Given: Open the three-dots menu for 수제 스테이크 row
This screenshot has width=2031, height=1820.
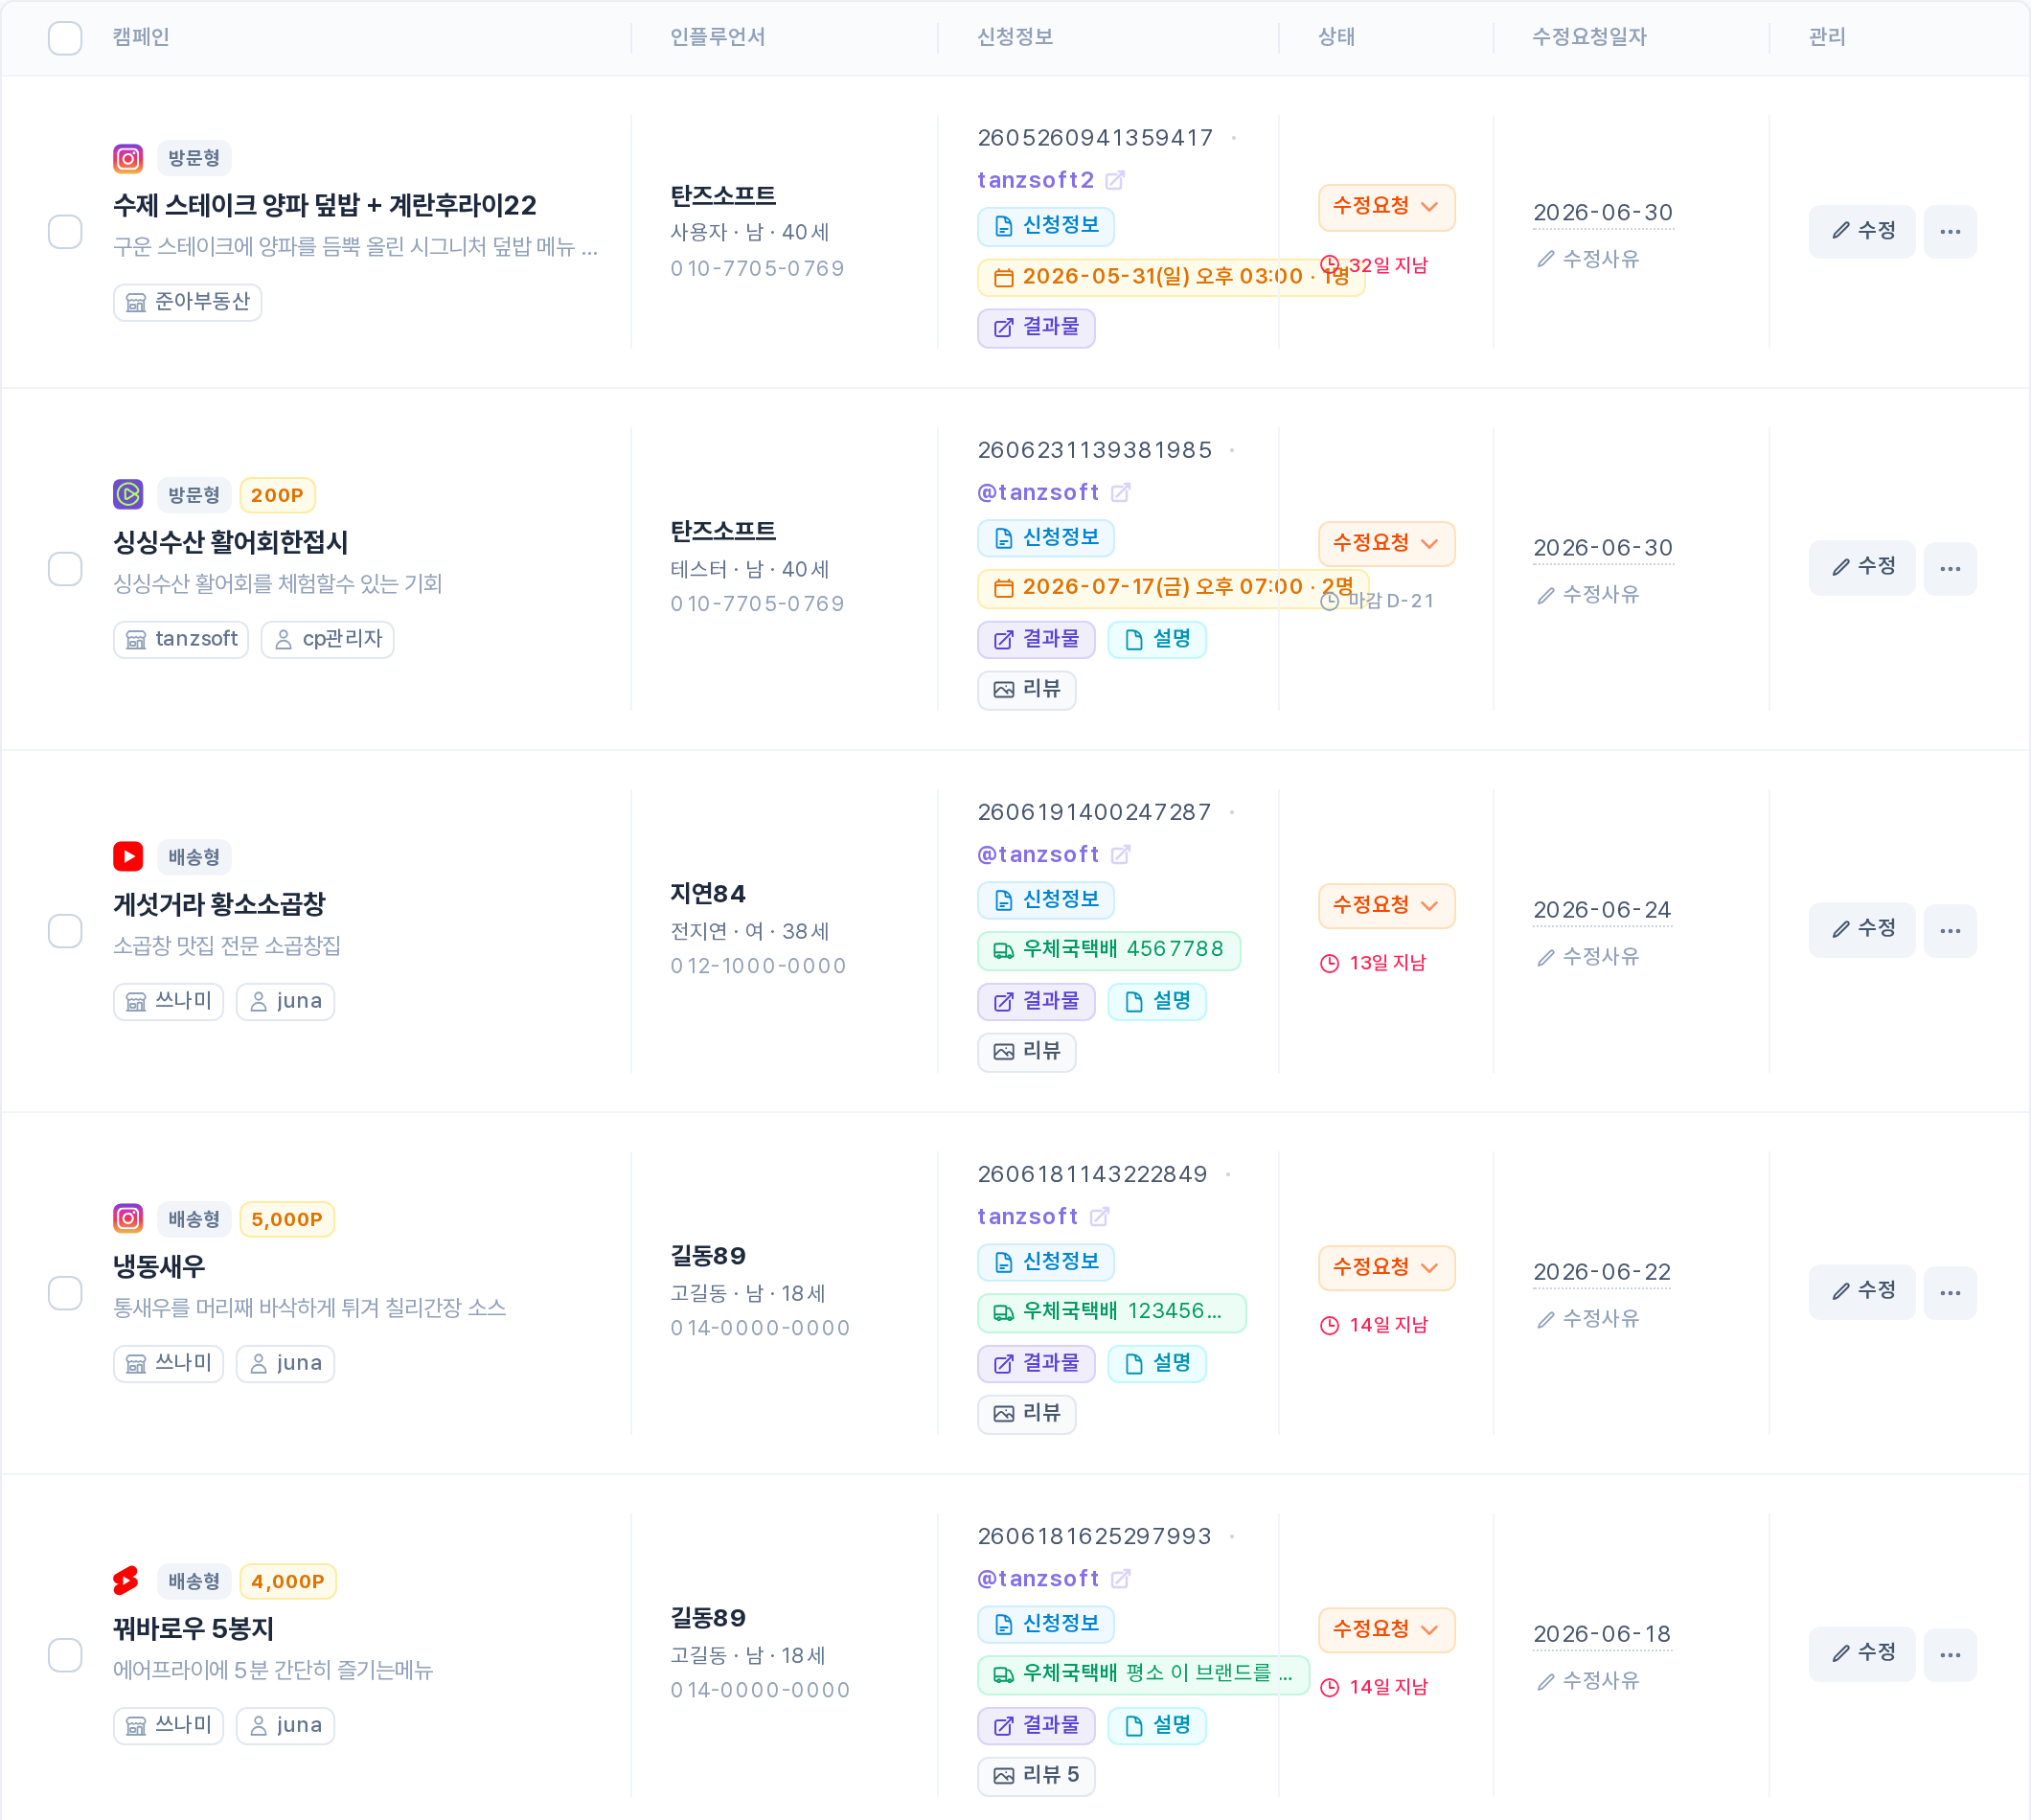Looking at the screenshot, I should [1949, 231].
